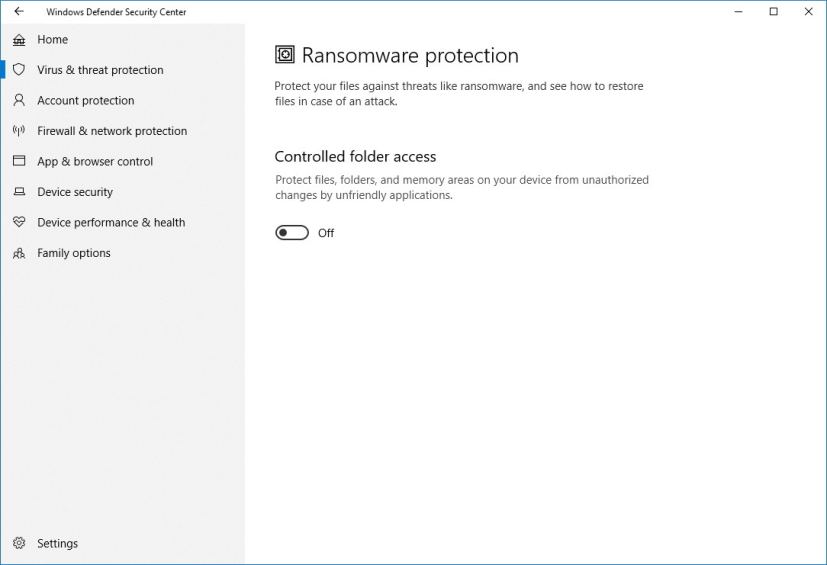Go to Account protection
The image size is (827, 565).
(122, 100)
